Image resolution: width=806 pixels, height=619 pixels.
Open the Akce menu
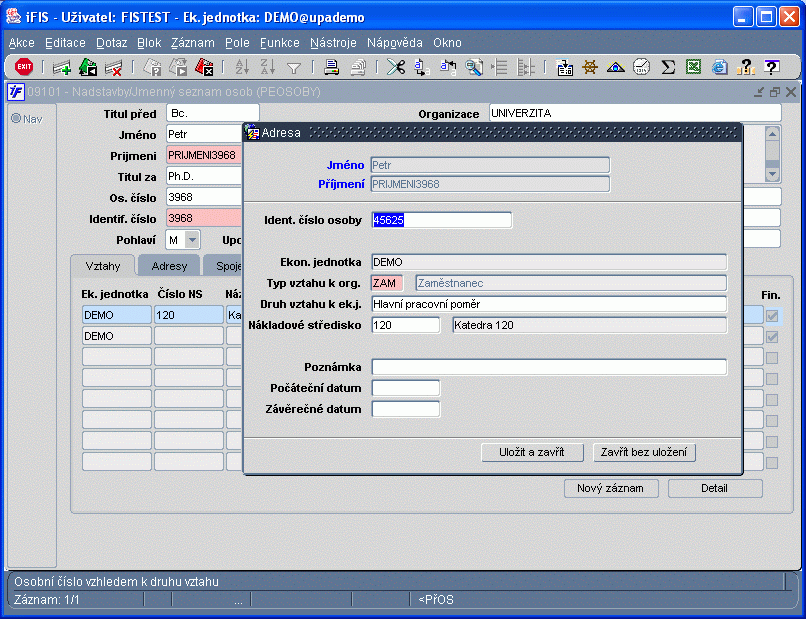point(22,43)
